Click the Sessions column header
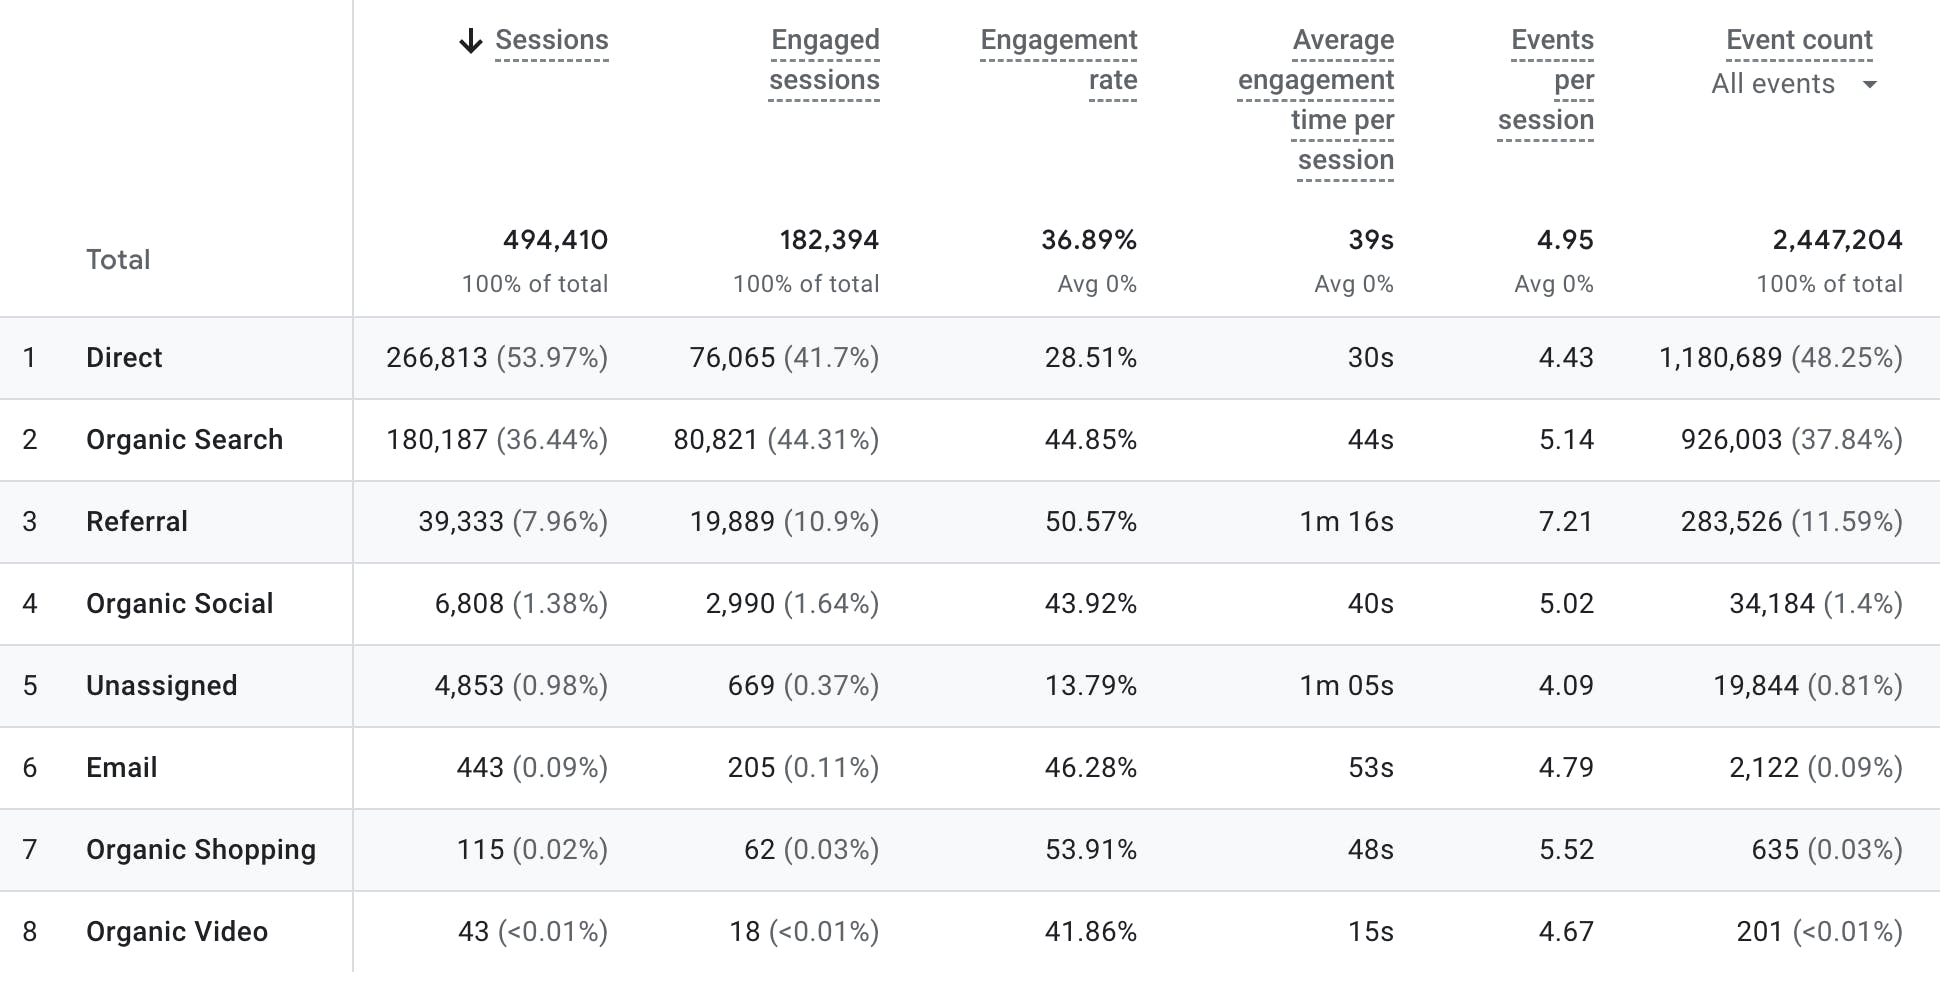This screenshot has height=982, width=1940. click(x=551, y=40)
